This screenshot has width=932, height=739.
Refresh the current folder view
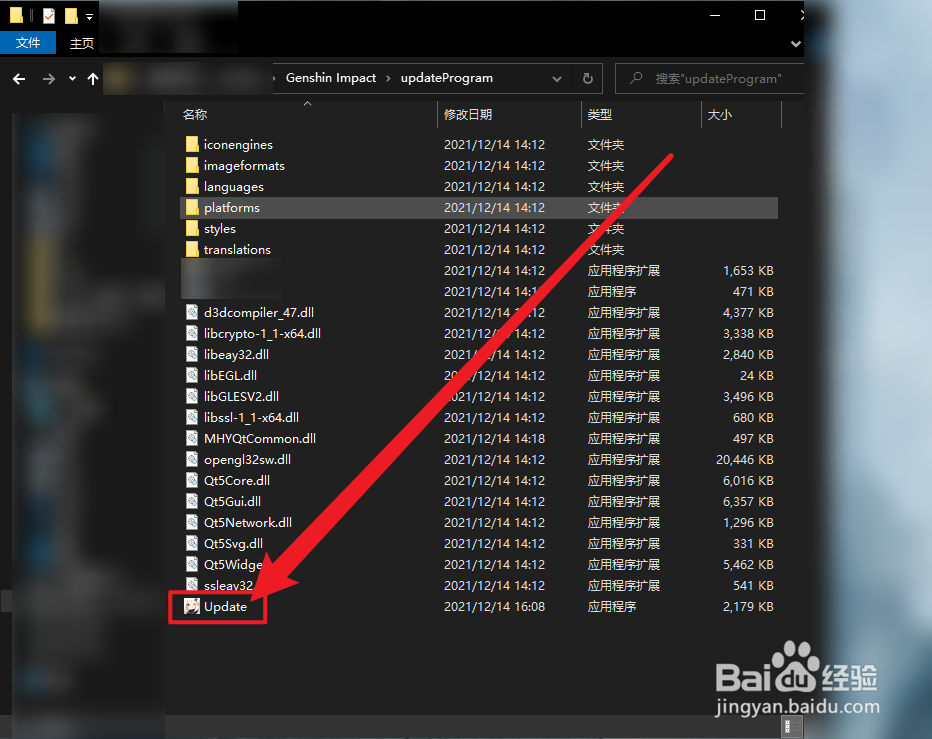tap(587, 78)
